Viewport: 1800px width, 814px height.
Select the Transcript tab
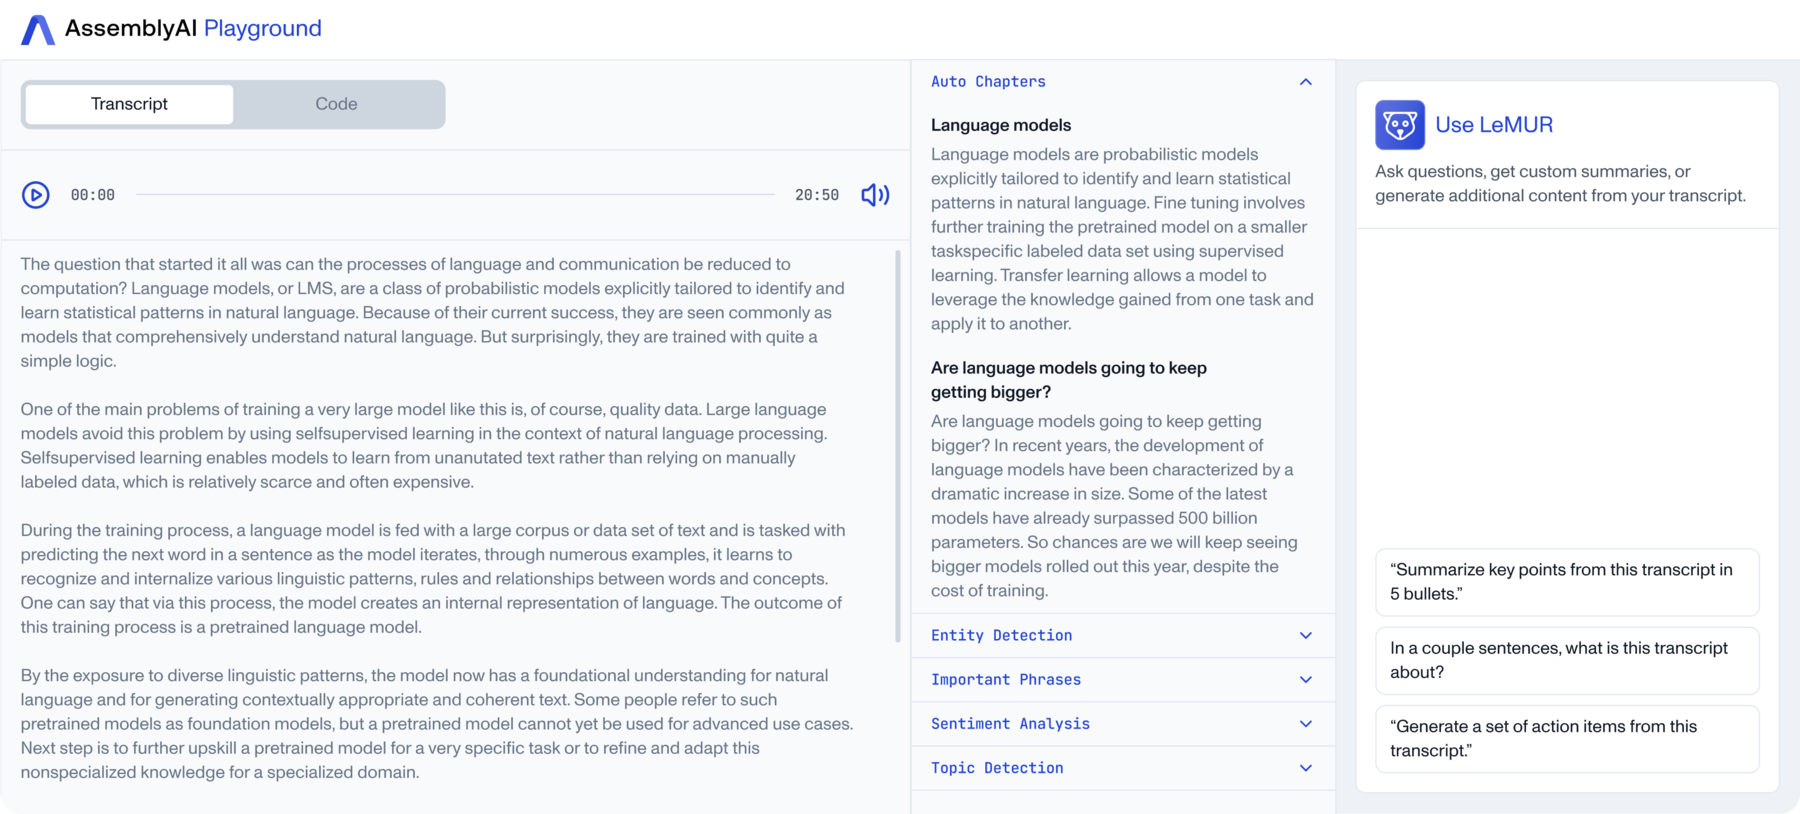point(129,103)
